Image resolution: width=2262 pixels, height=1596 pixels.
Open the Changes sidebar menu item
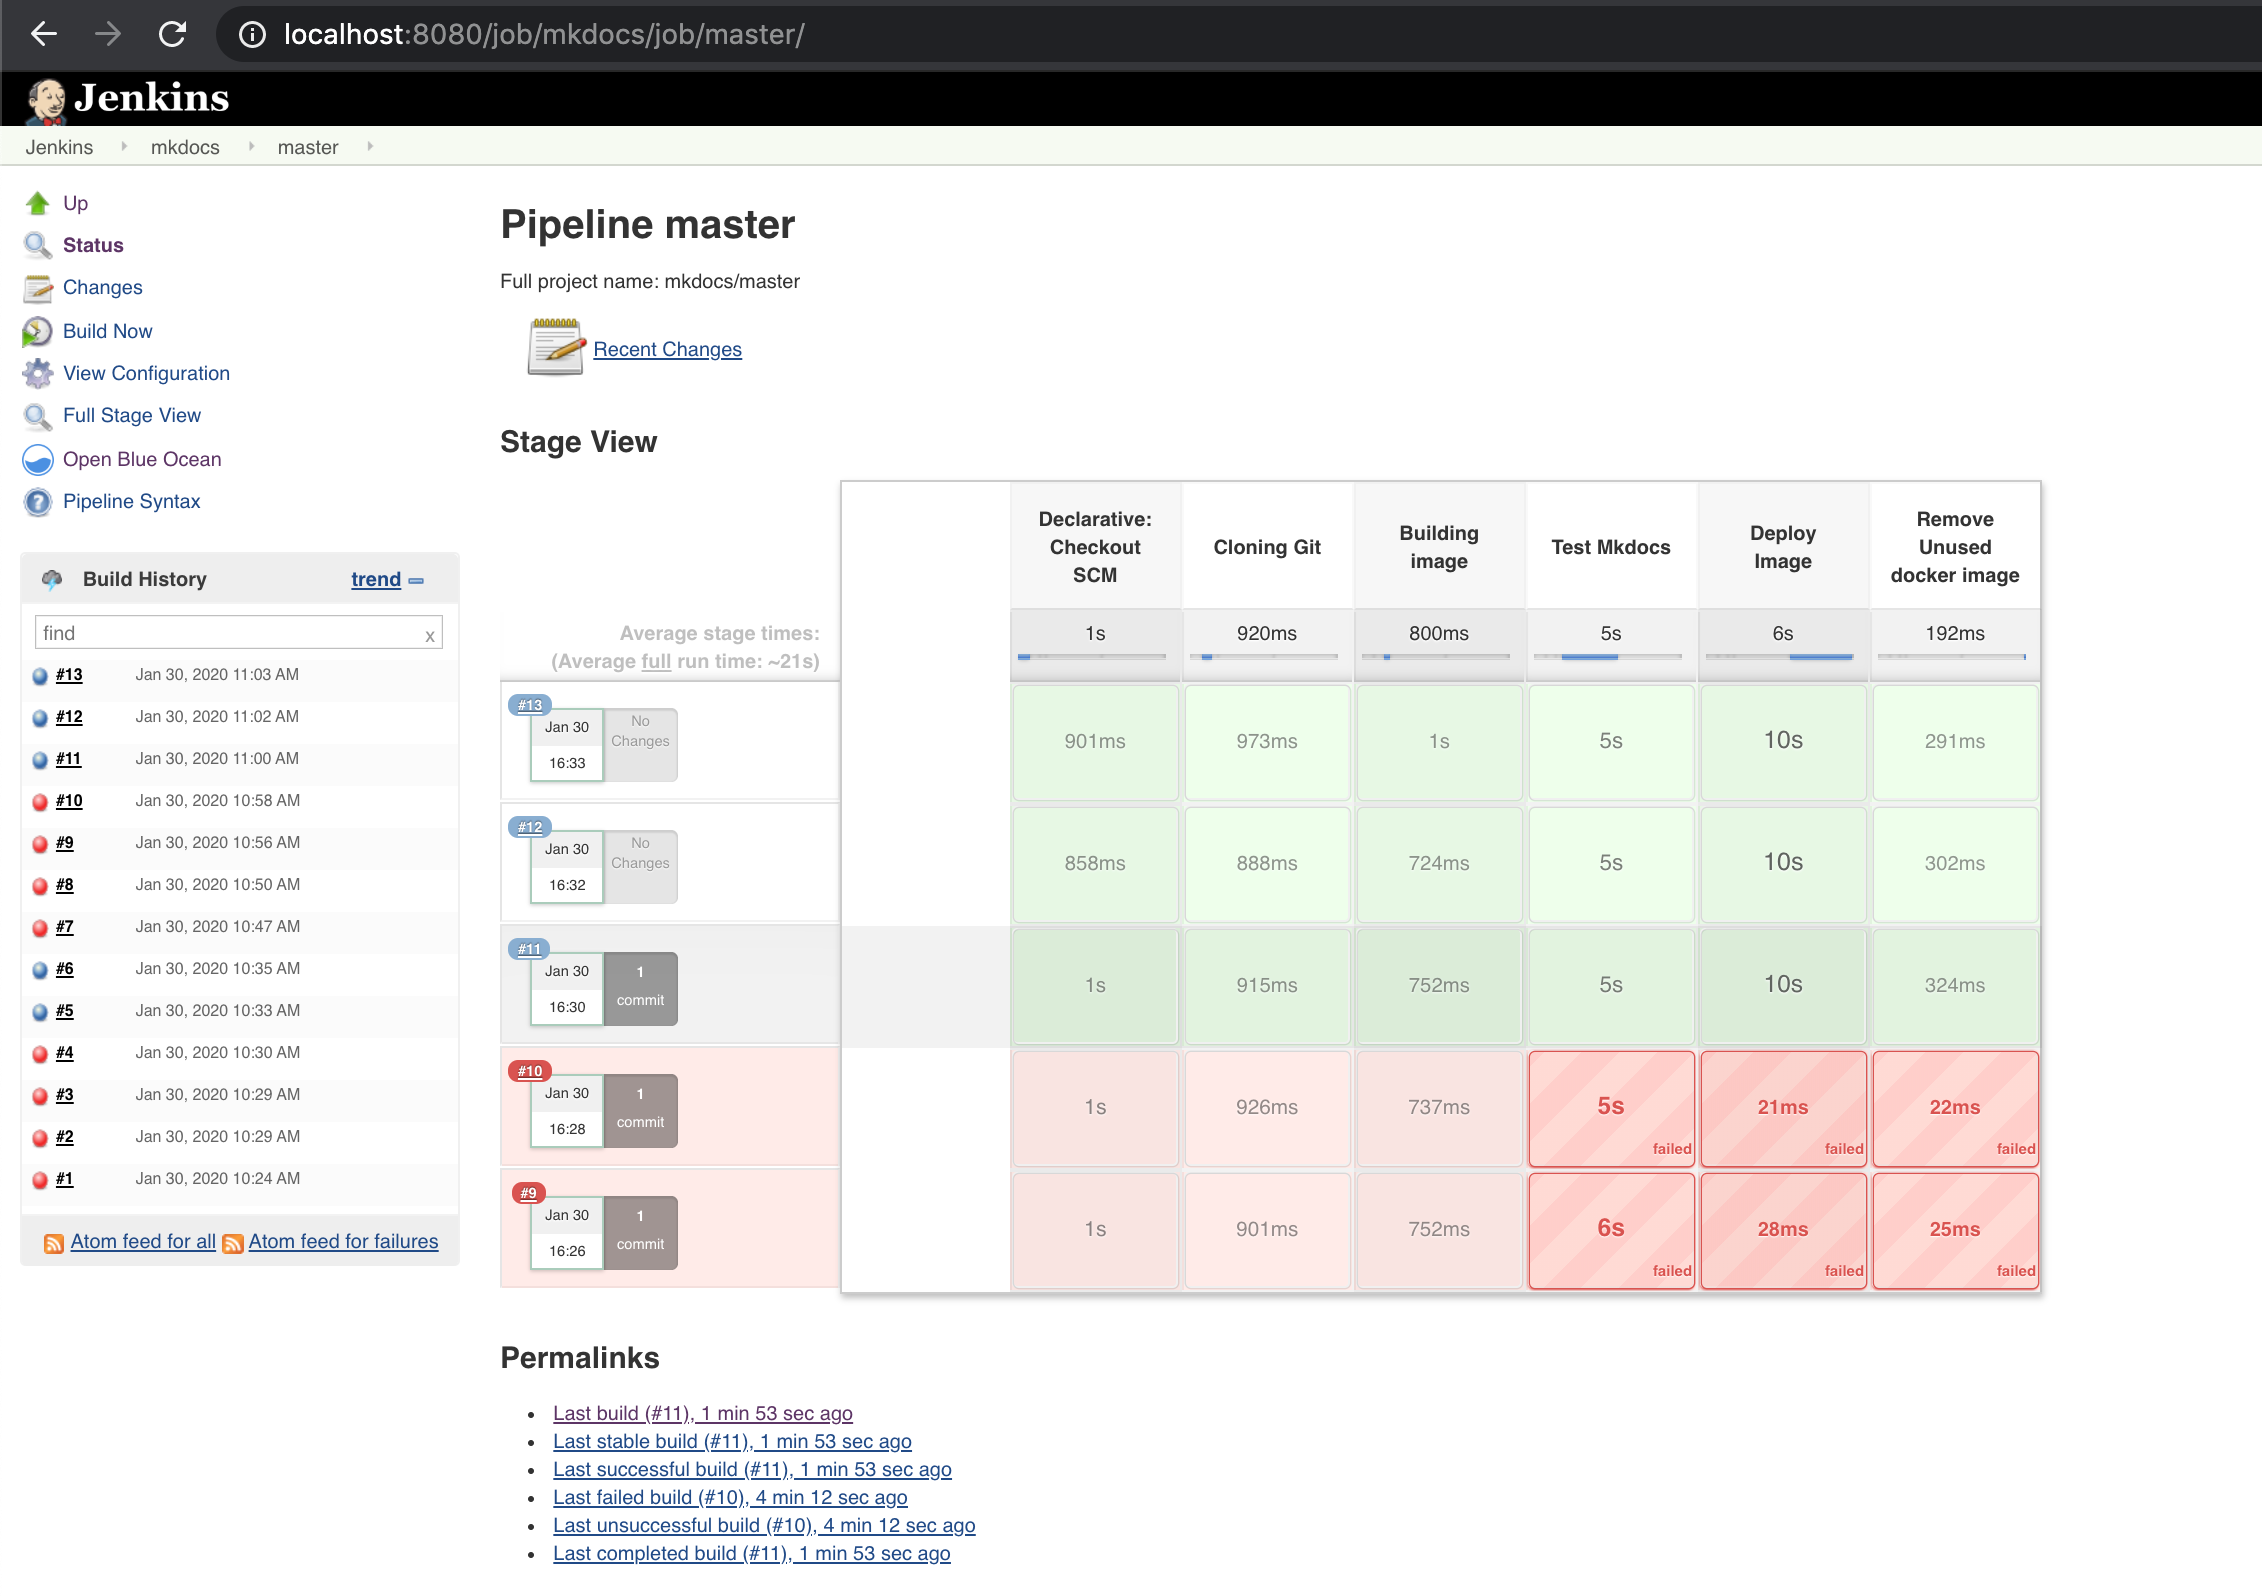(x=102, y=287)
